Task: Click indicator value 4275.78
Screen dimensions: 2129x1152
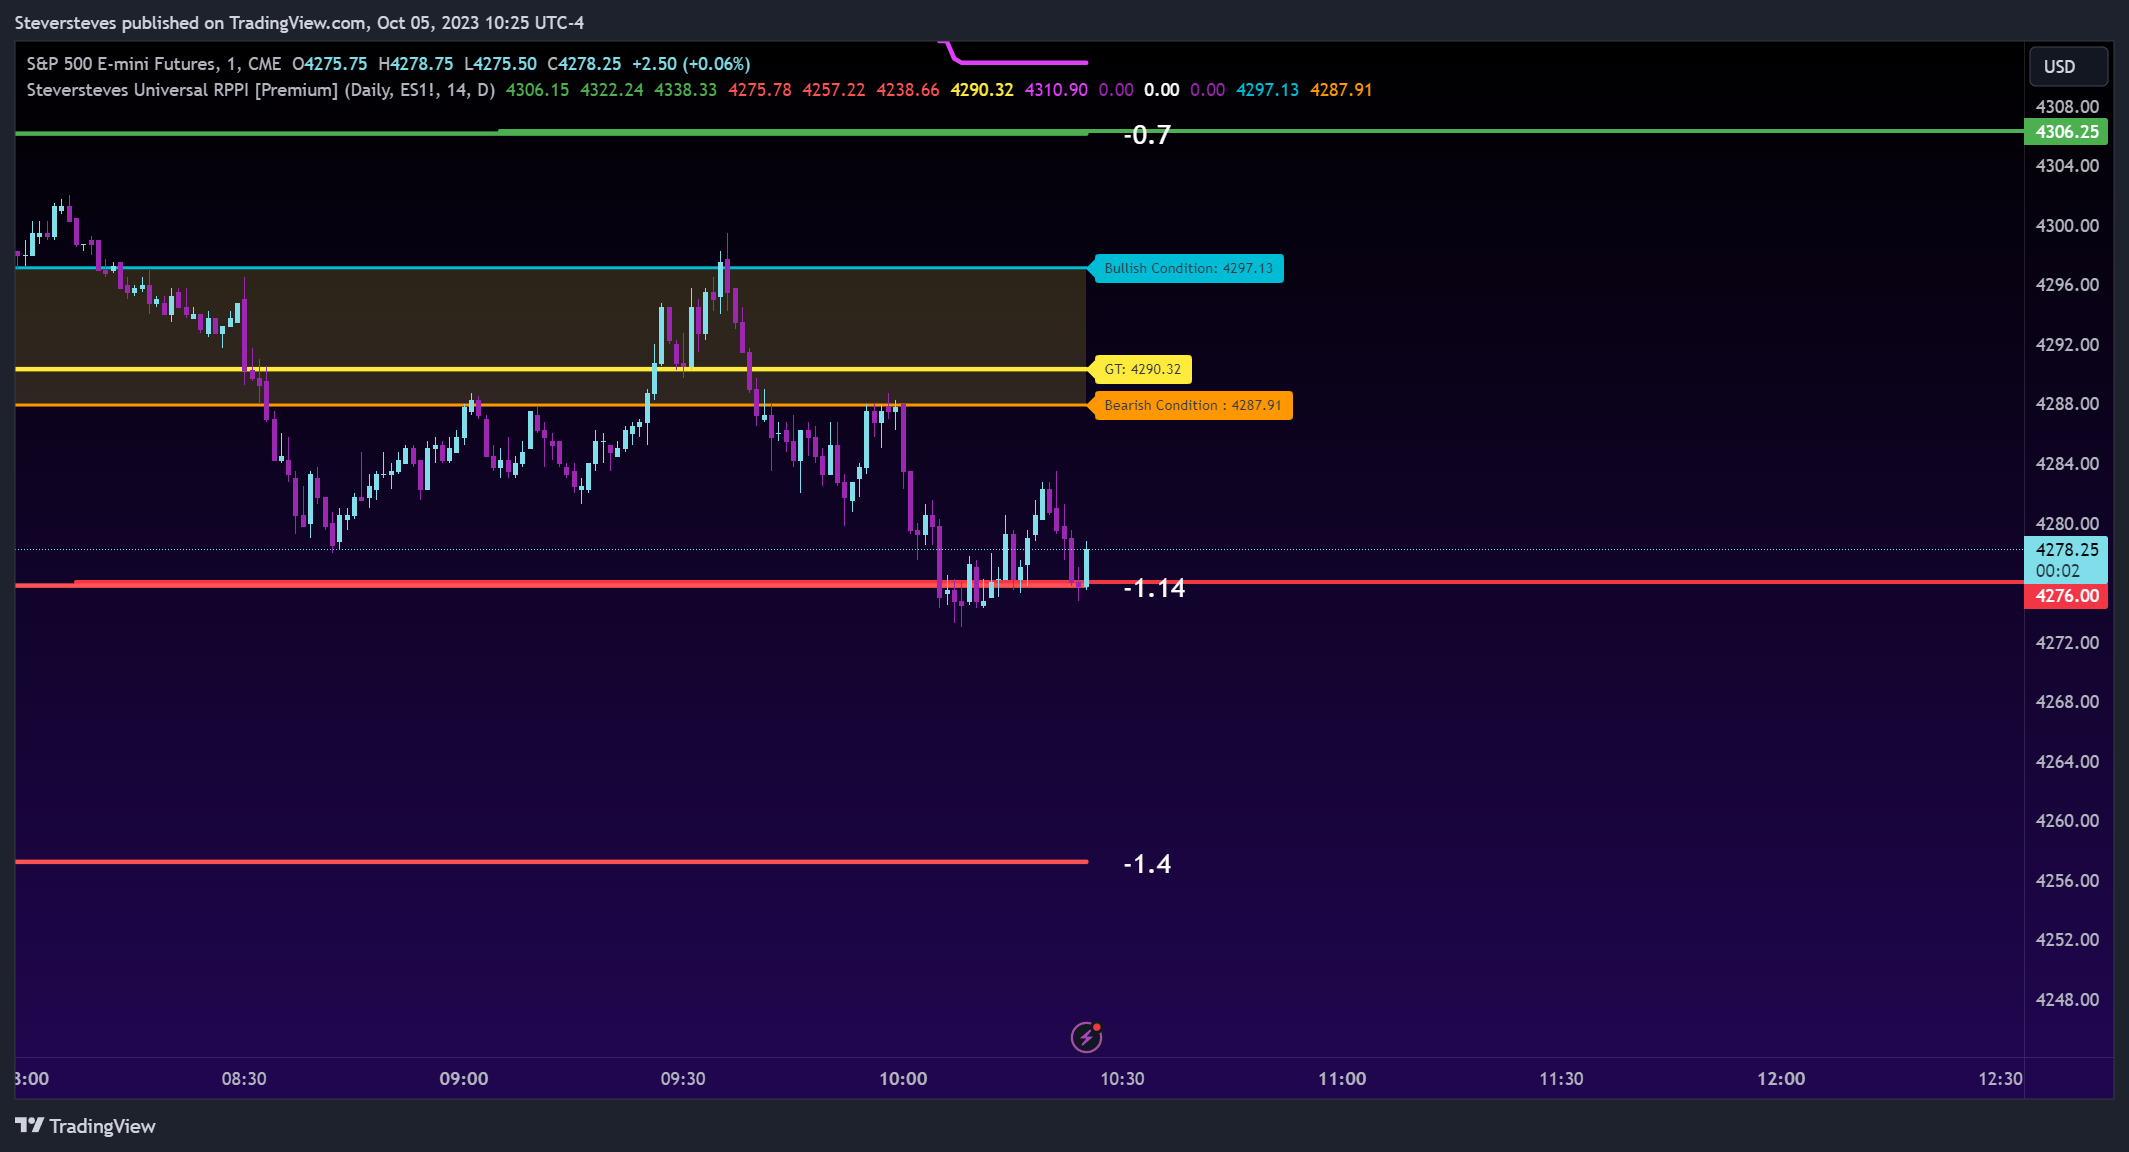Action: [x=760, y=90]
